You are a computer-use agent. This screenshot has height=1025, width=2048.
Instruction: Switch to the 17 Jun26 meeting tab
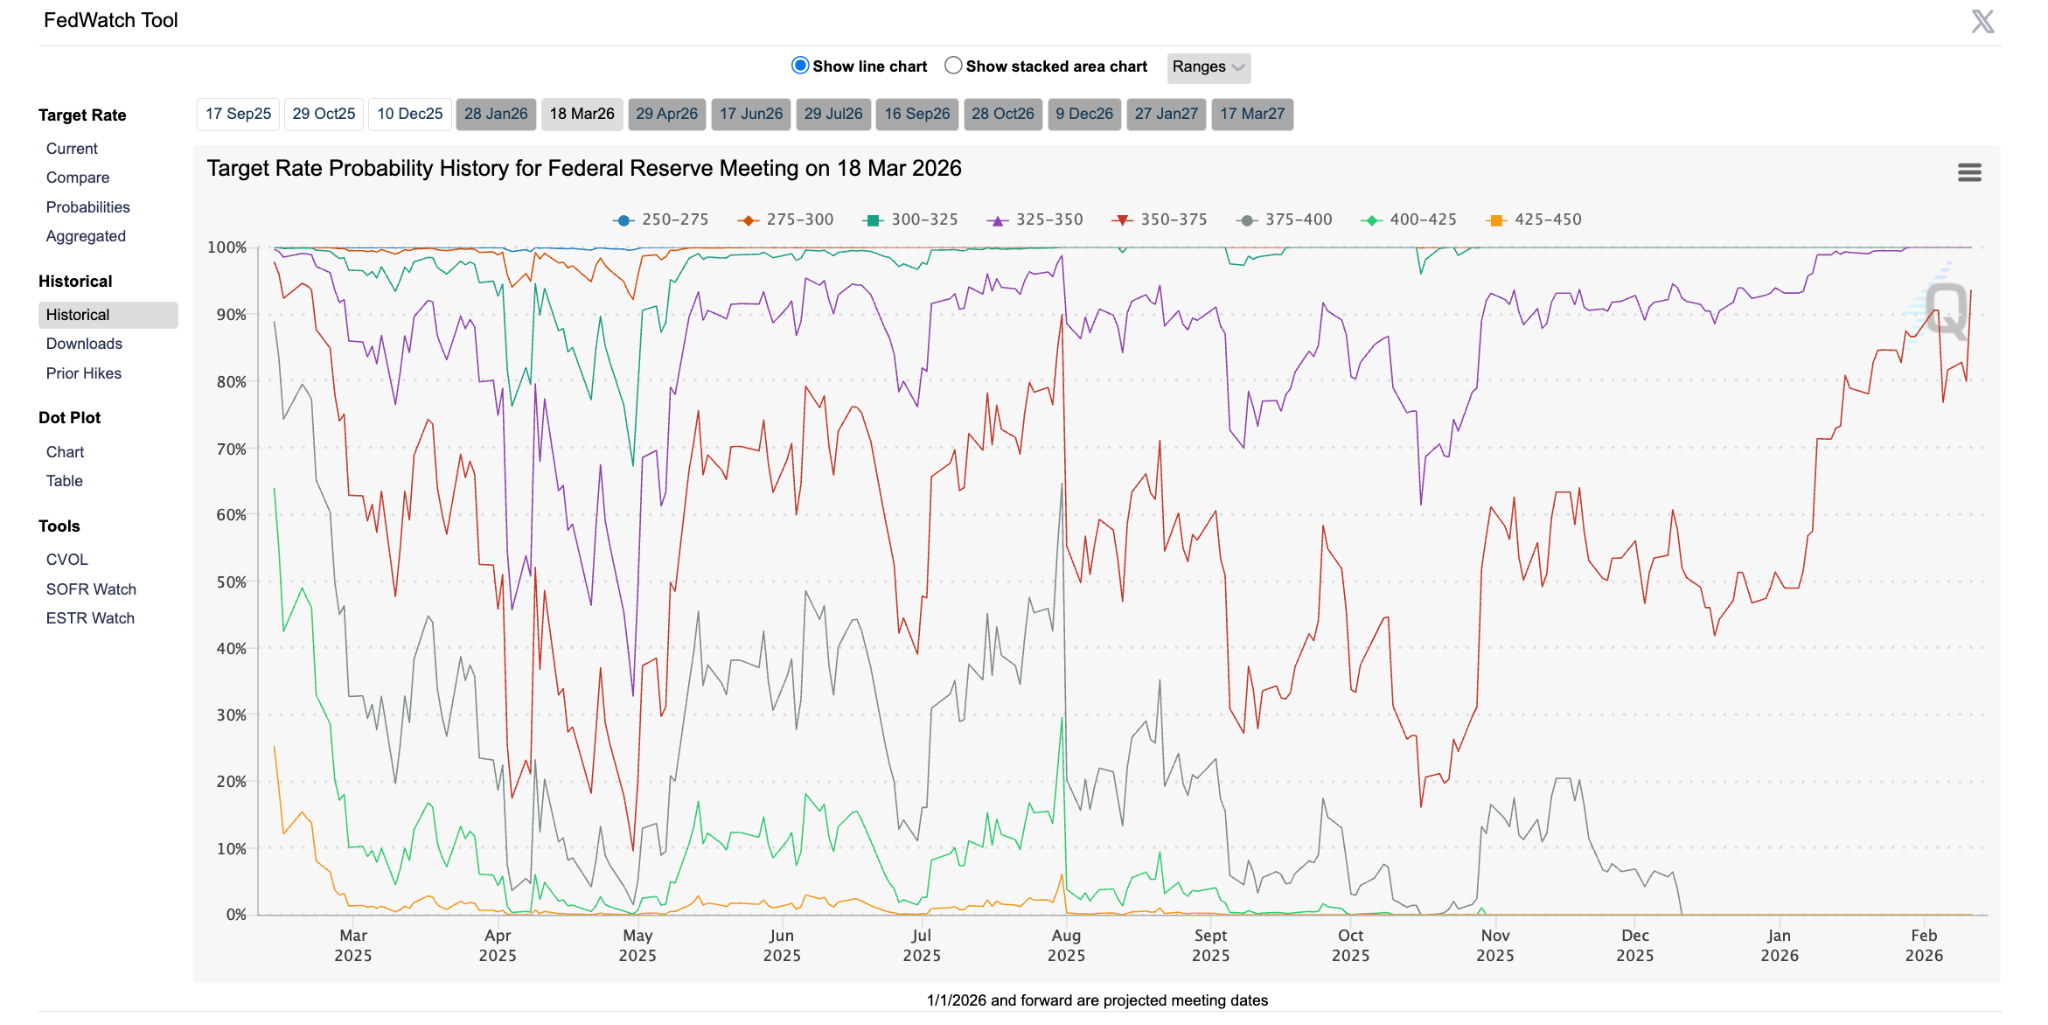click(x=750, y=114)
